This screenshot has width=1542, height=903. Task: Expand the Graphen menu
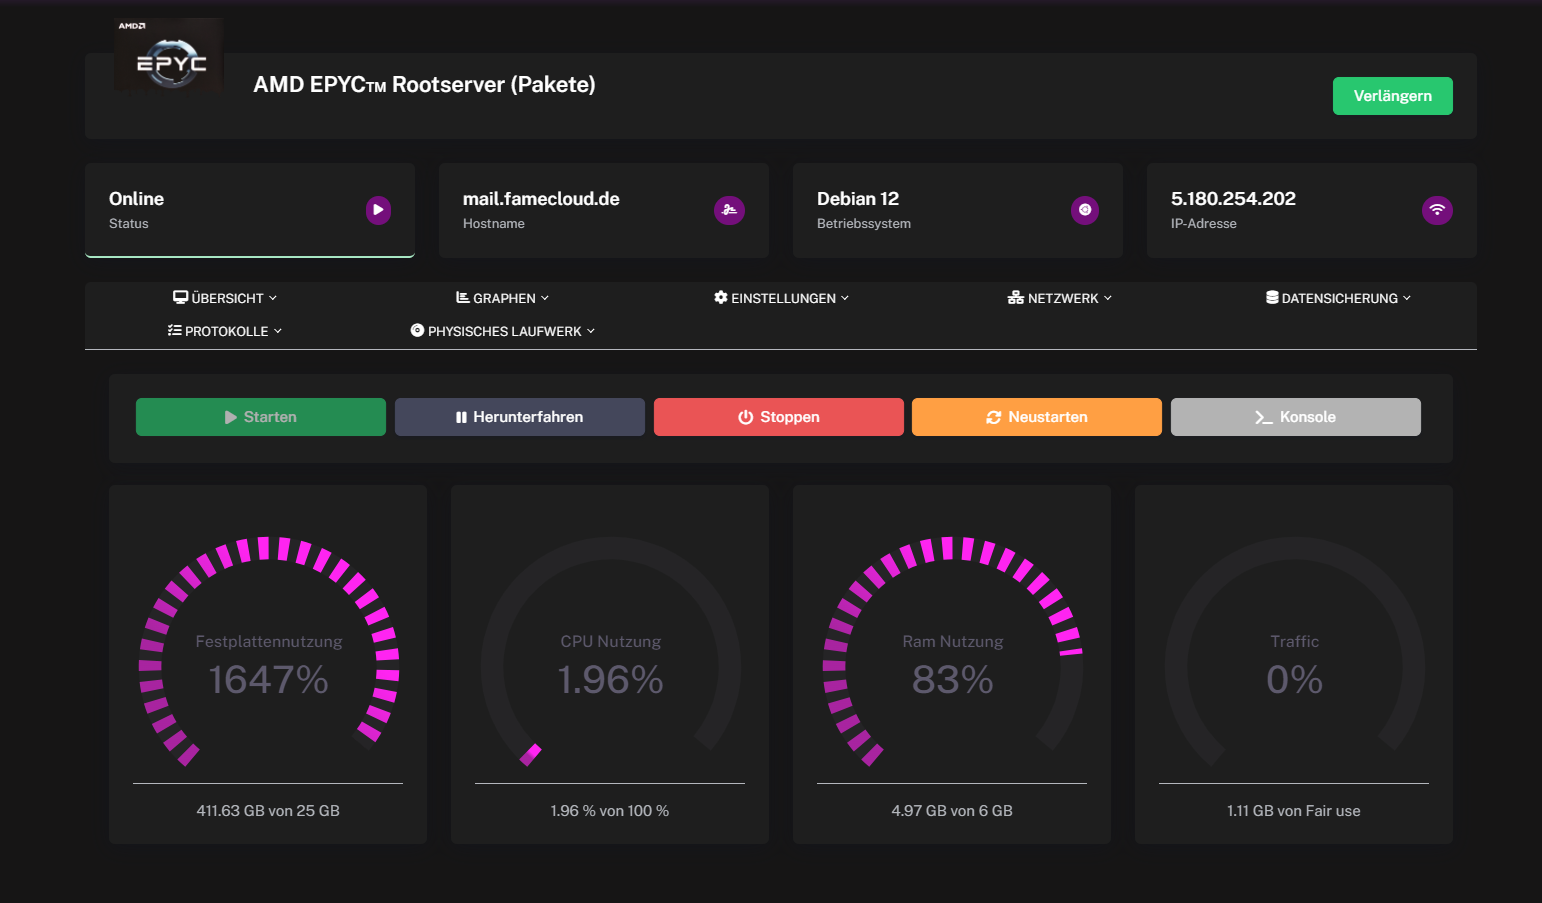(502, 298)
